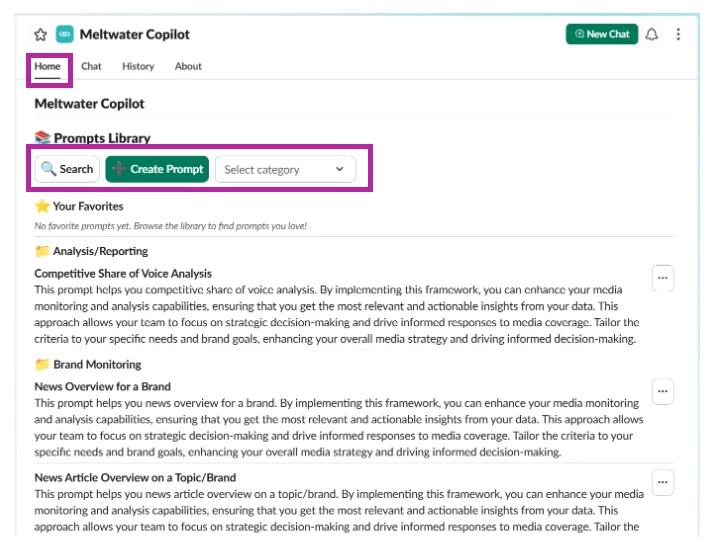Open the three-dot more options menu in the header
Screen dimensions: 709x553
click(678, 34)
